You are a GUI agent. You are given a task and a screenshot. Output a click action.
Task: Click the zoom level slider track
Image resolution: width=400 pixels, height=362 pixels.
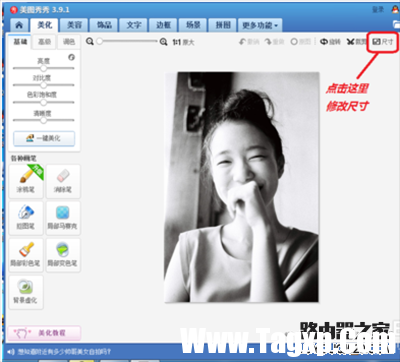pos(127,41)
